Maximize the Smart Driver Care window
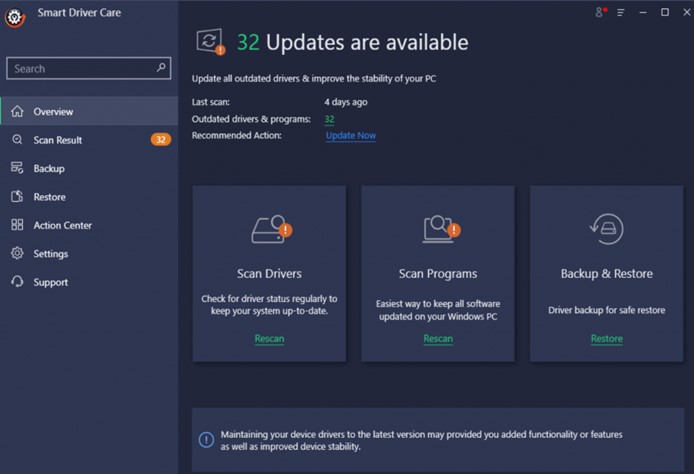Viewport: 694px width, 474px height. [665, 12]
